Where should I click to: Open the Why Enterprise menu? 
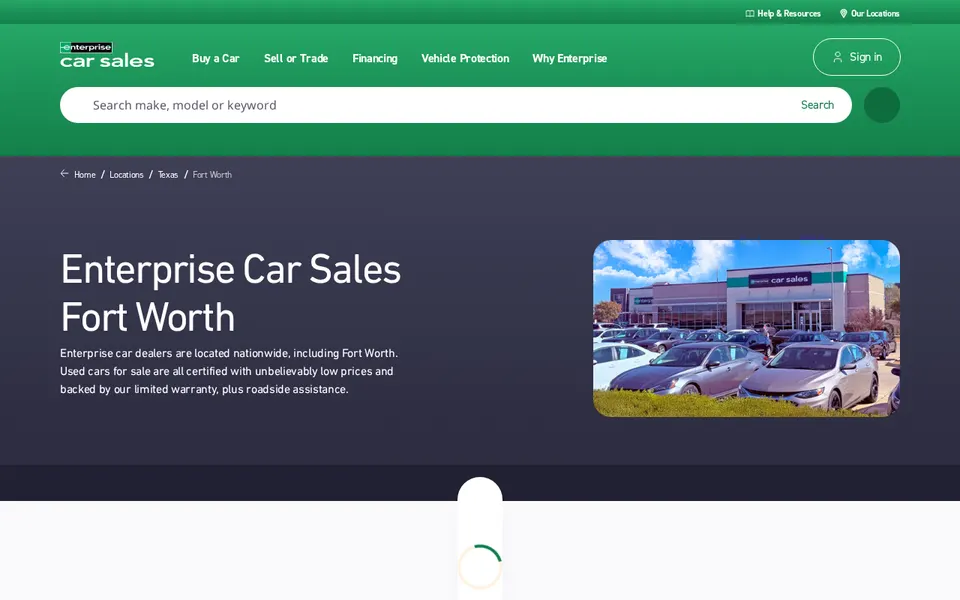[x=569, y=59]
